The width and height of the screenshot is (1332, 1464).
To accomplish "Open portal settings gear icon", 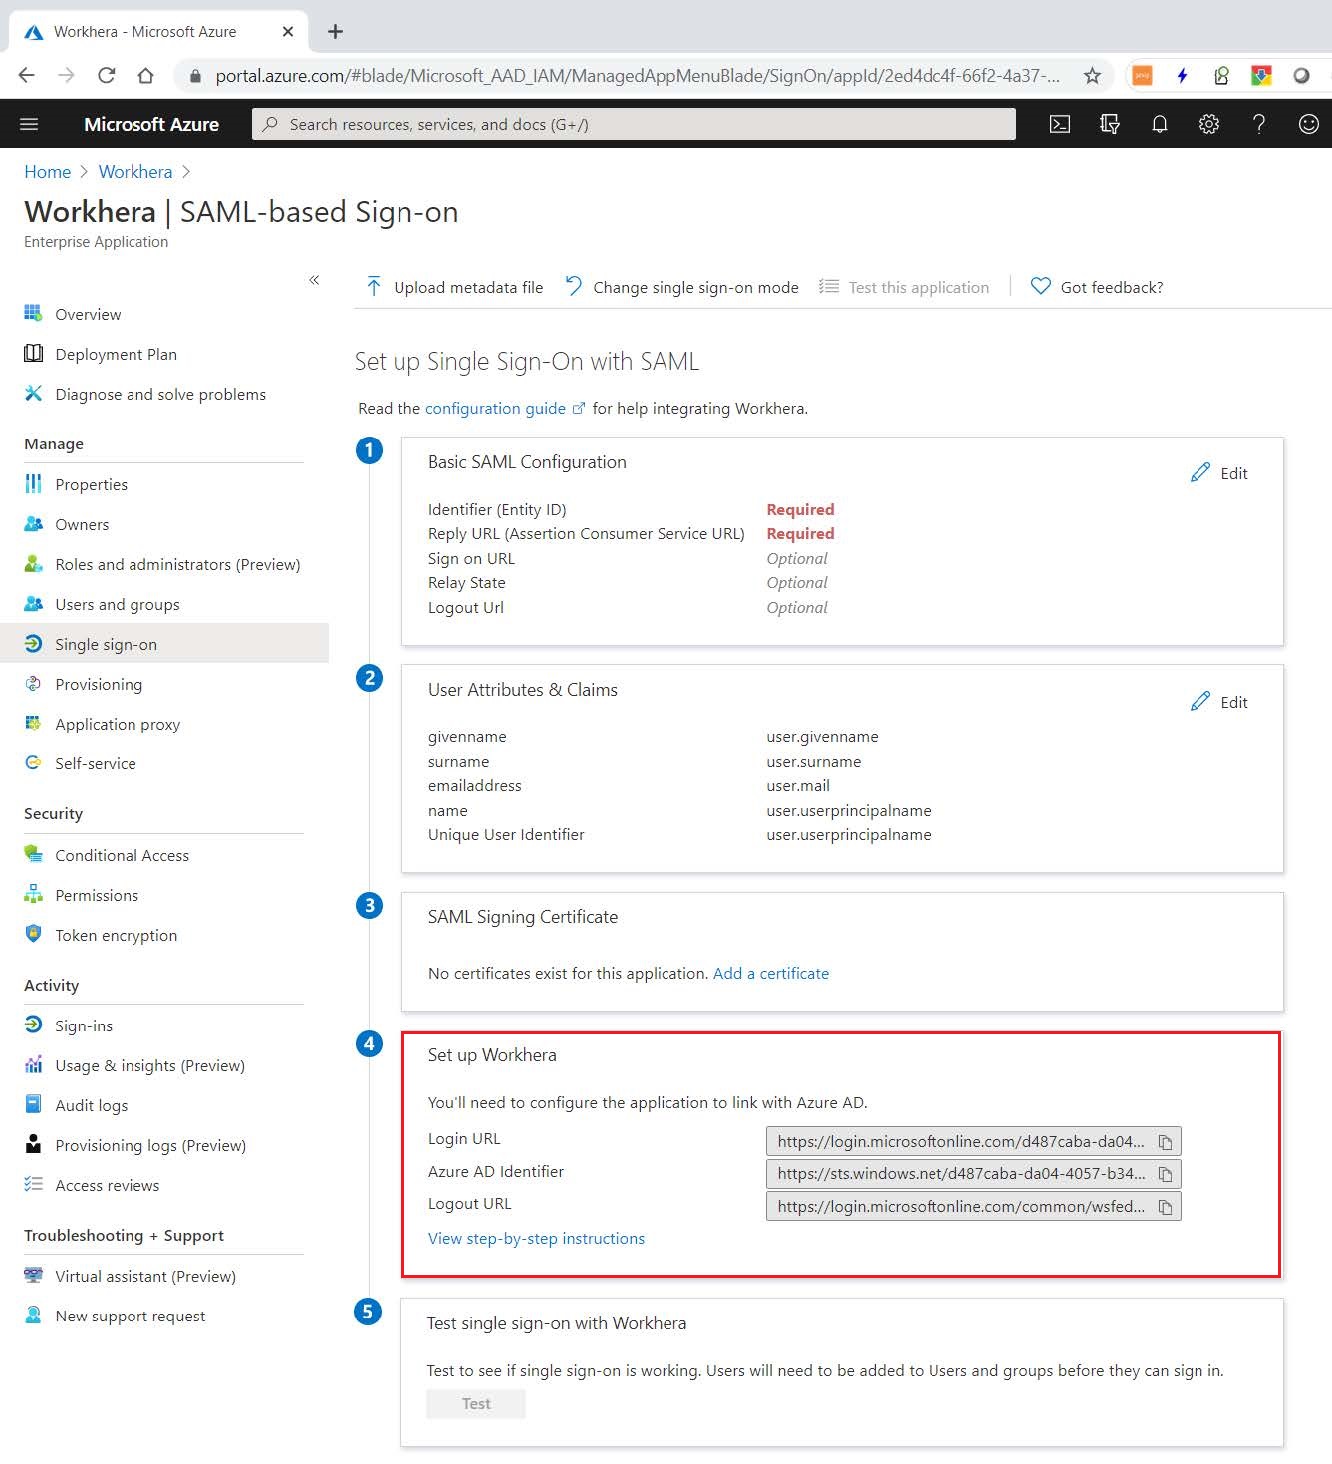I will [1209, 124].
